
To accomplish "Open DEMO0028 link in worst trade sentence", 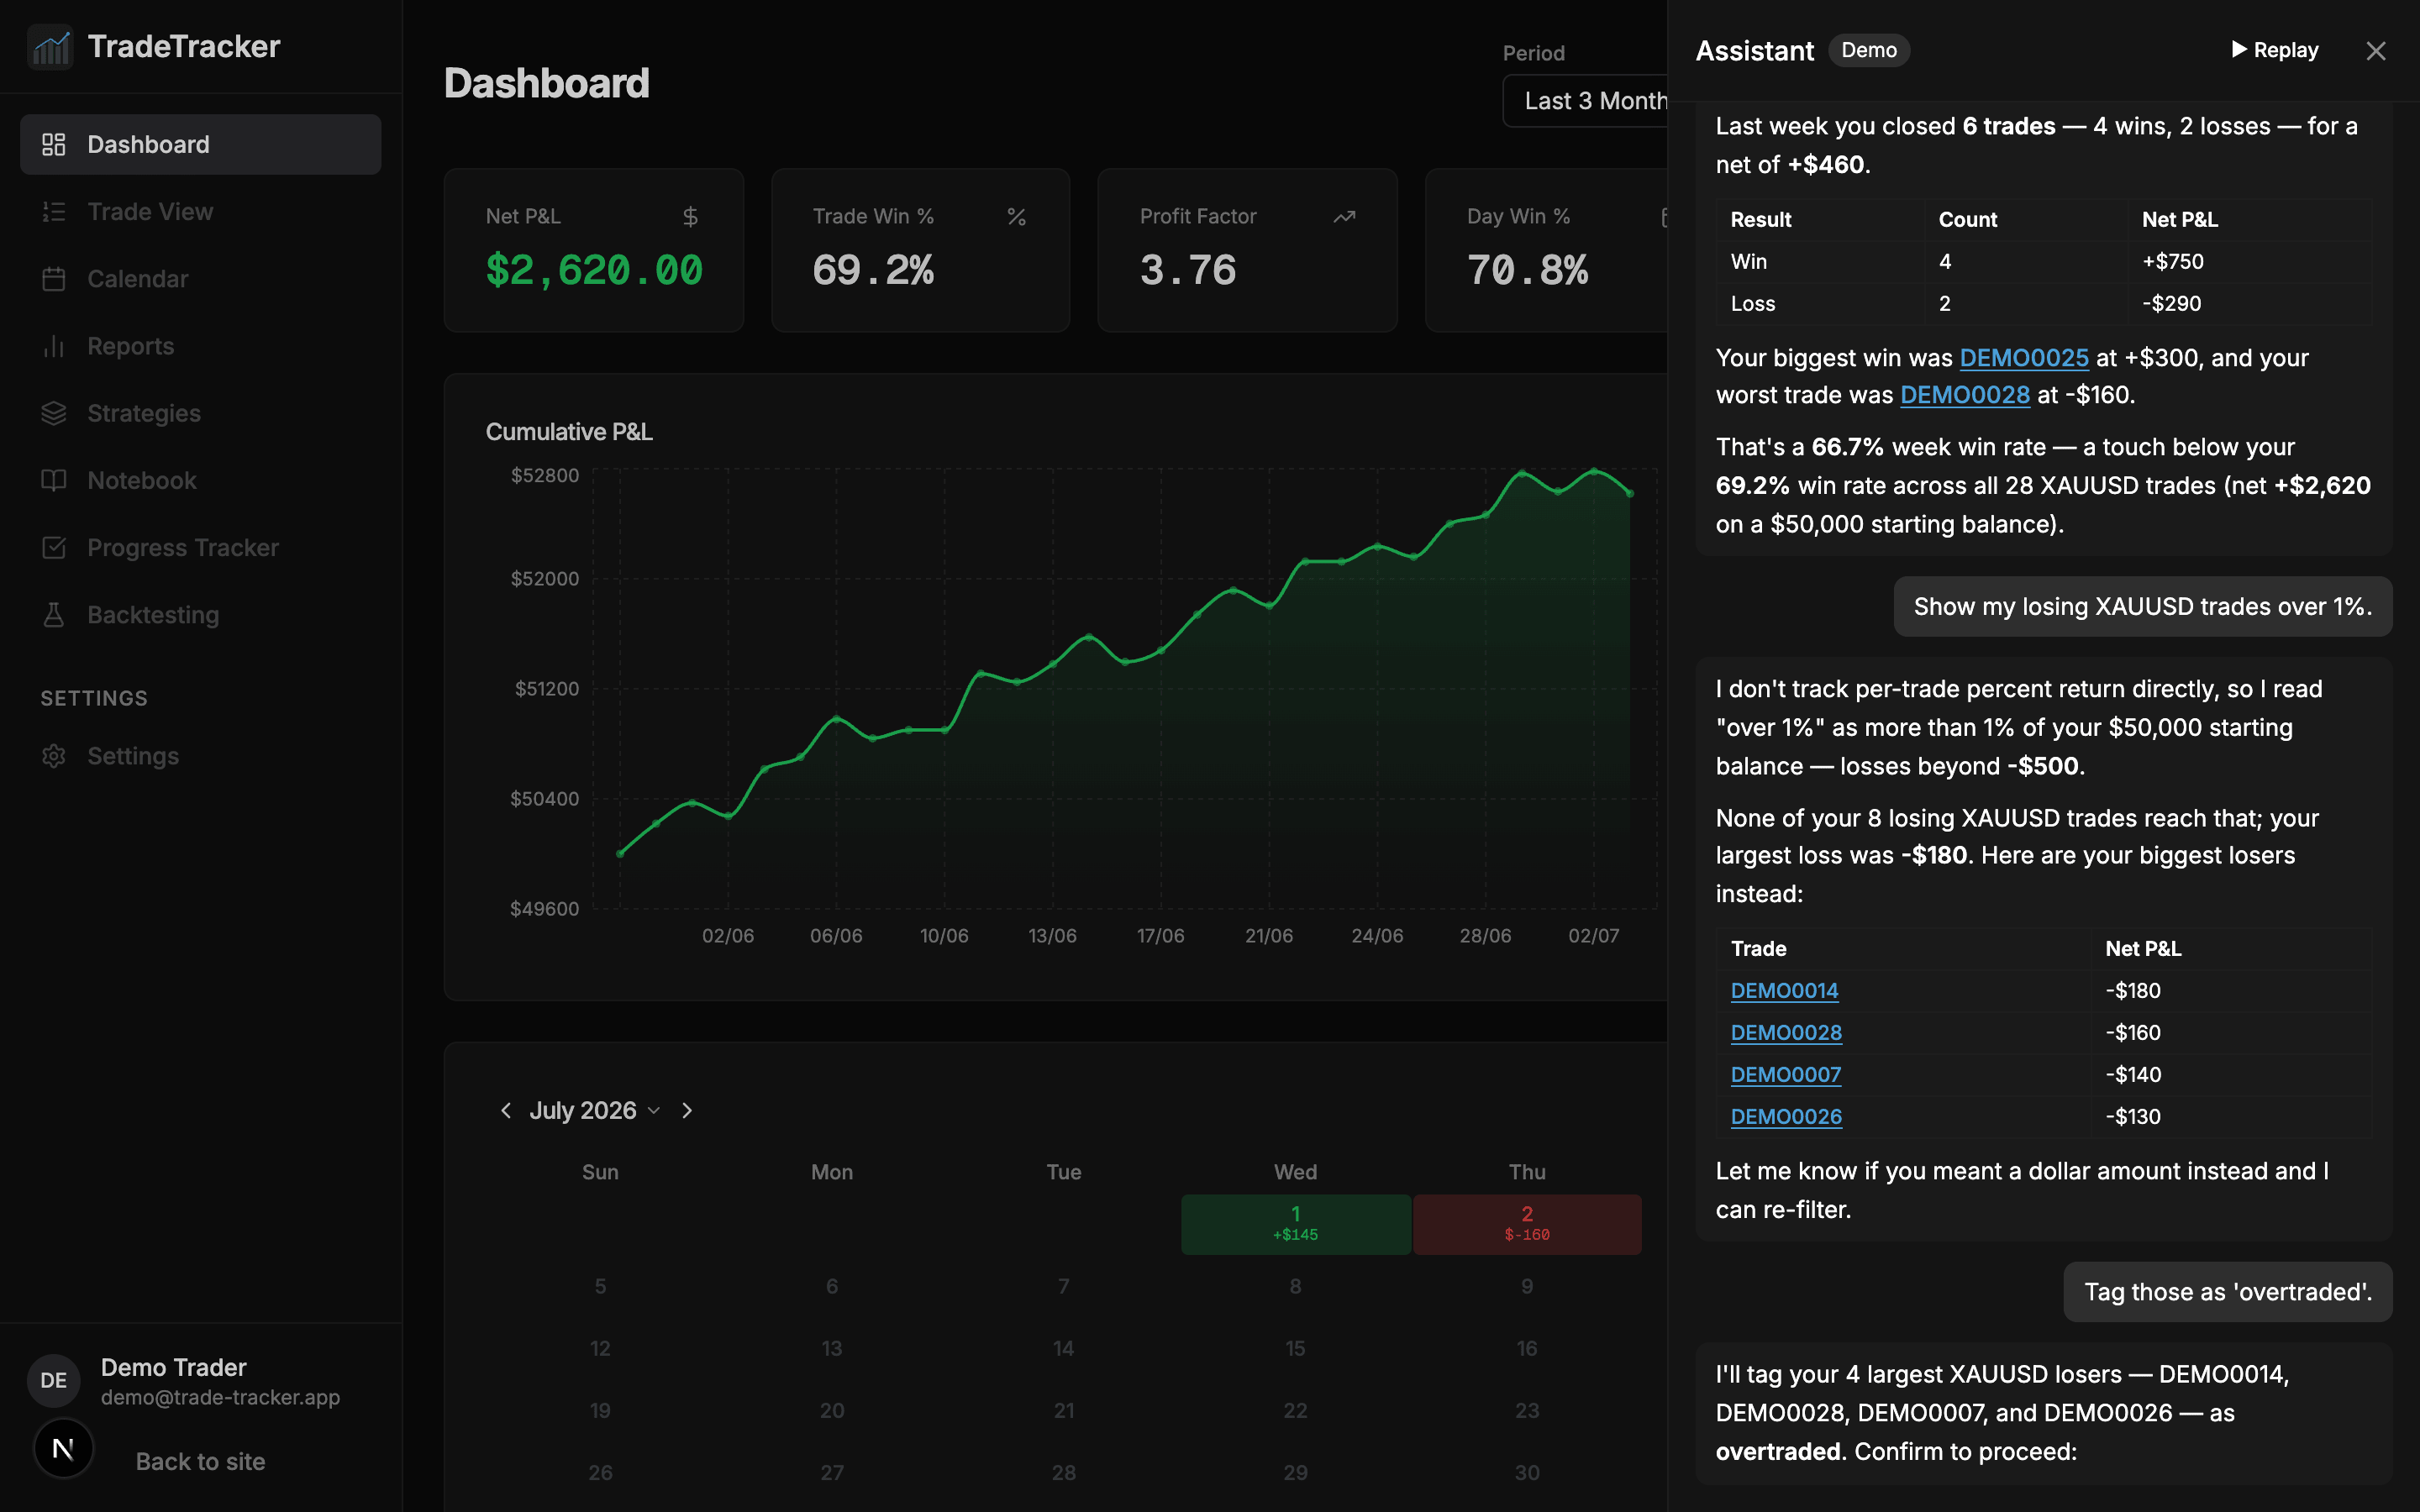I will (x=1965, y=395).
